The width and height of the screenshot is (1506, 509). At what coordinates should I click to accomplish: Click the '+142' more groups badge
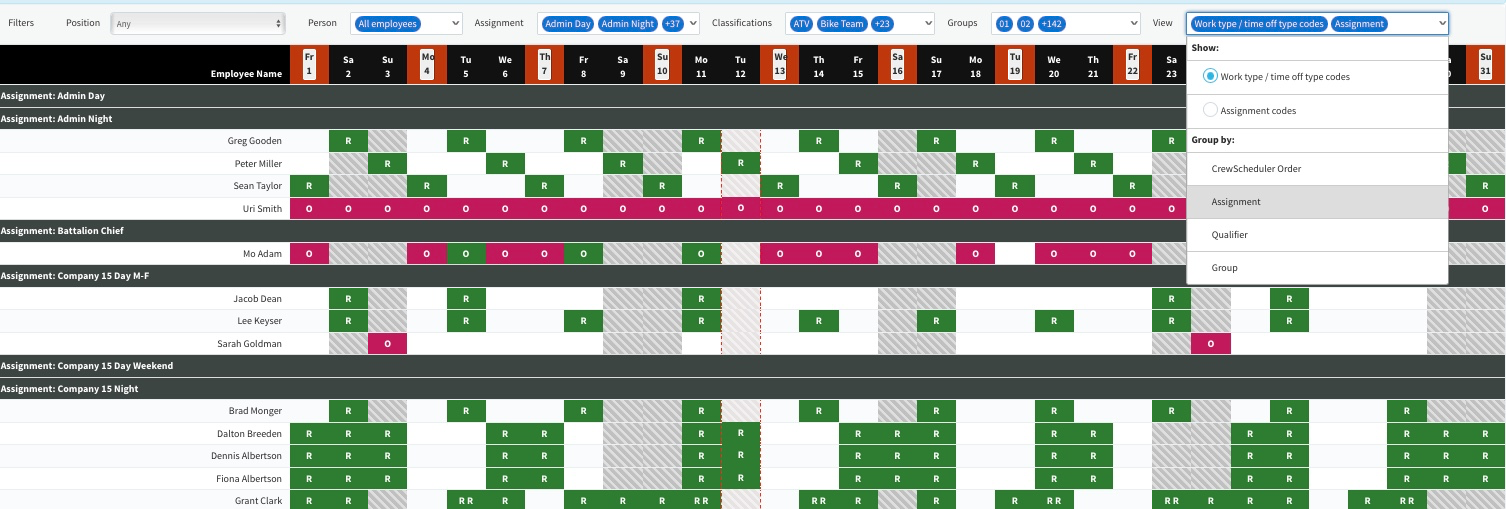[1052, 23]
